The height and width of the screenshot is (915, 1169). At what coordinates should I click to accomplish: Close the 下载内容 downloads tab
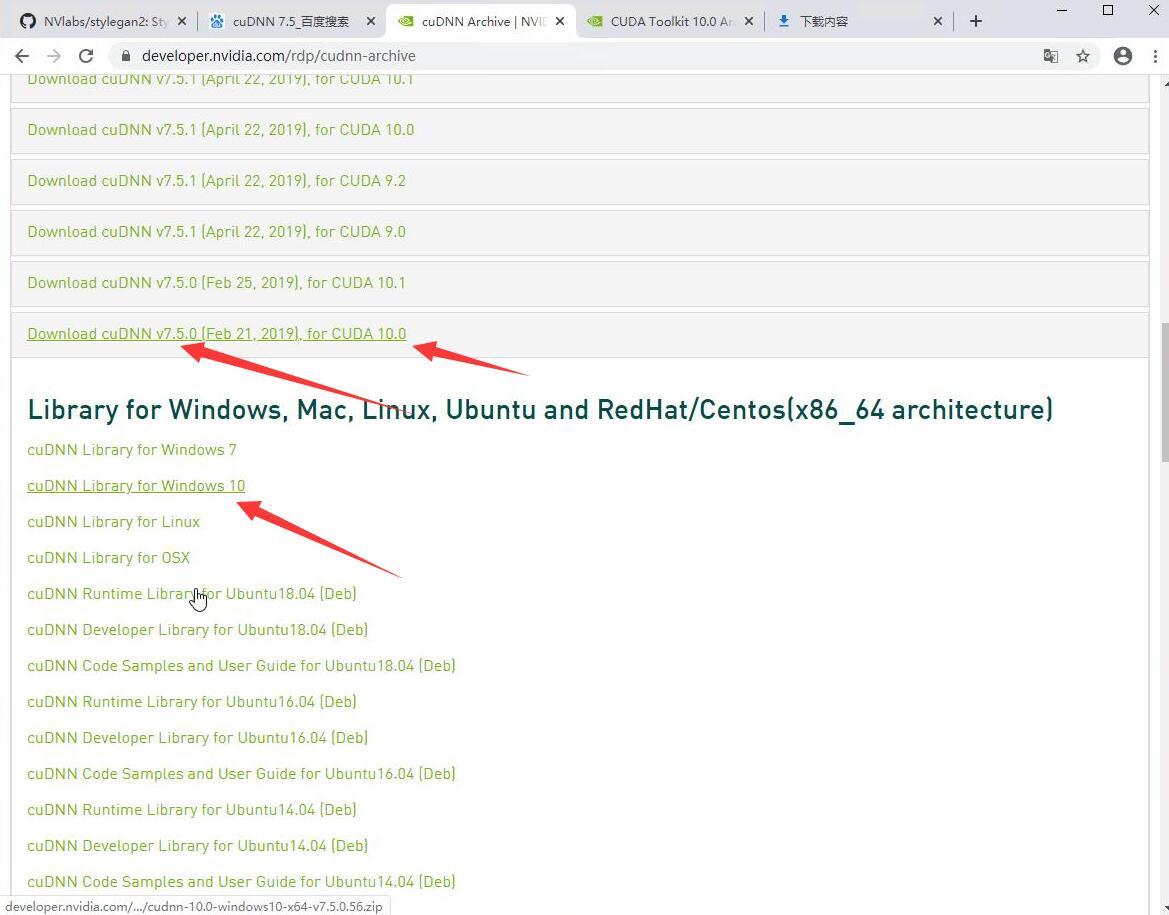[x=938, y=22]
